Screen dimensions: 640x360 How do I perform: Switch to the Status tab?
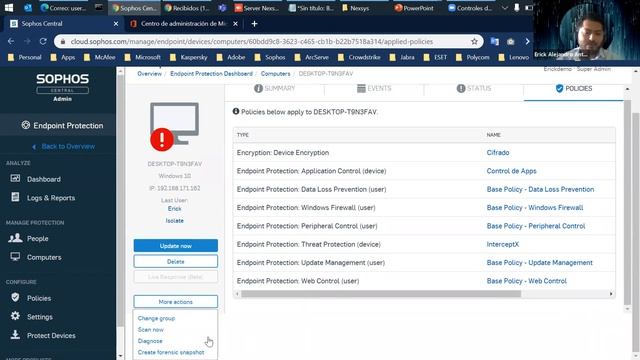coord(474,88)
